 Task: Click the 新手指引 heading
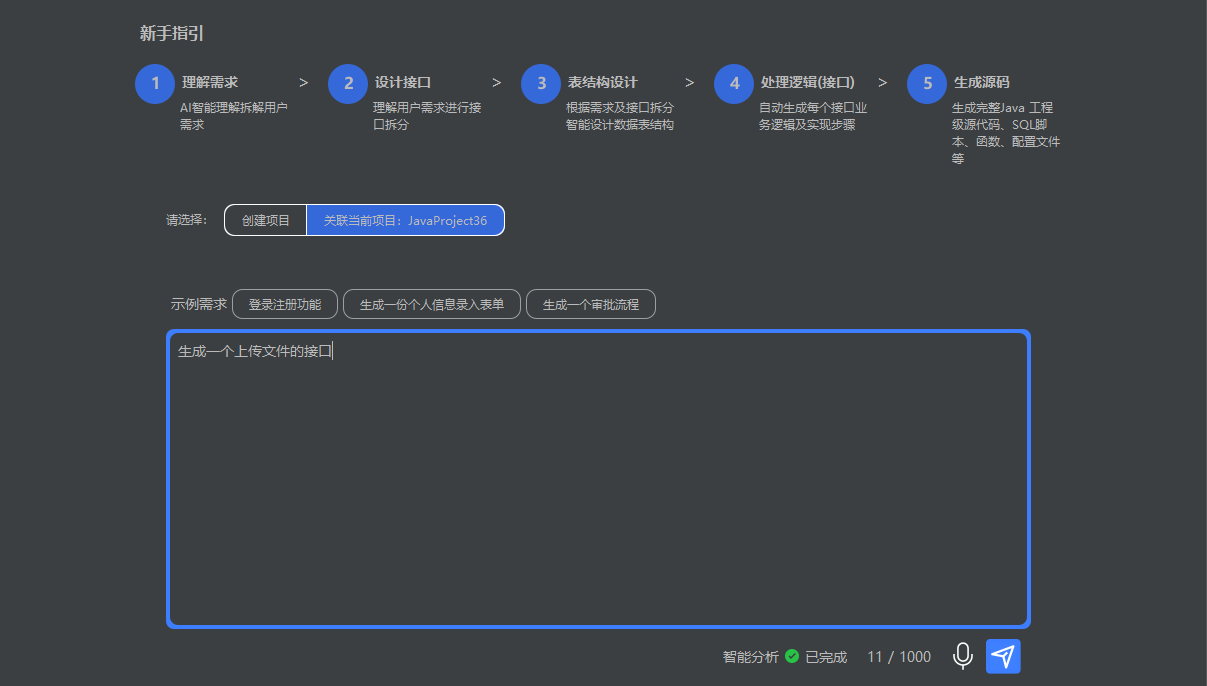pos(172,34)
